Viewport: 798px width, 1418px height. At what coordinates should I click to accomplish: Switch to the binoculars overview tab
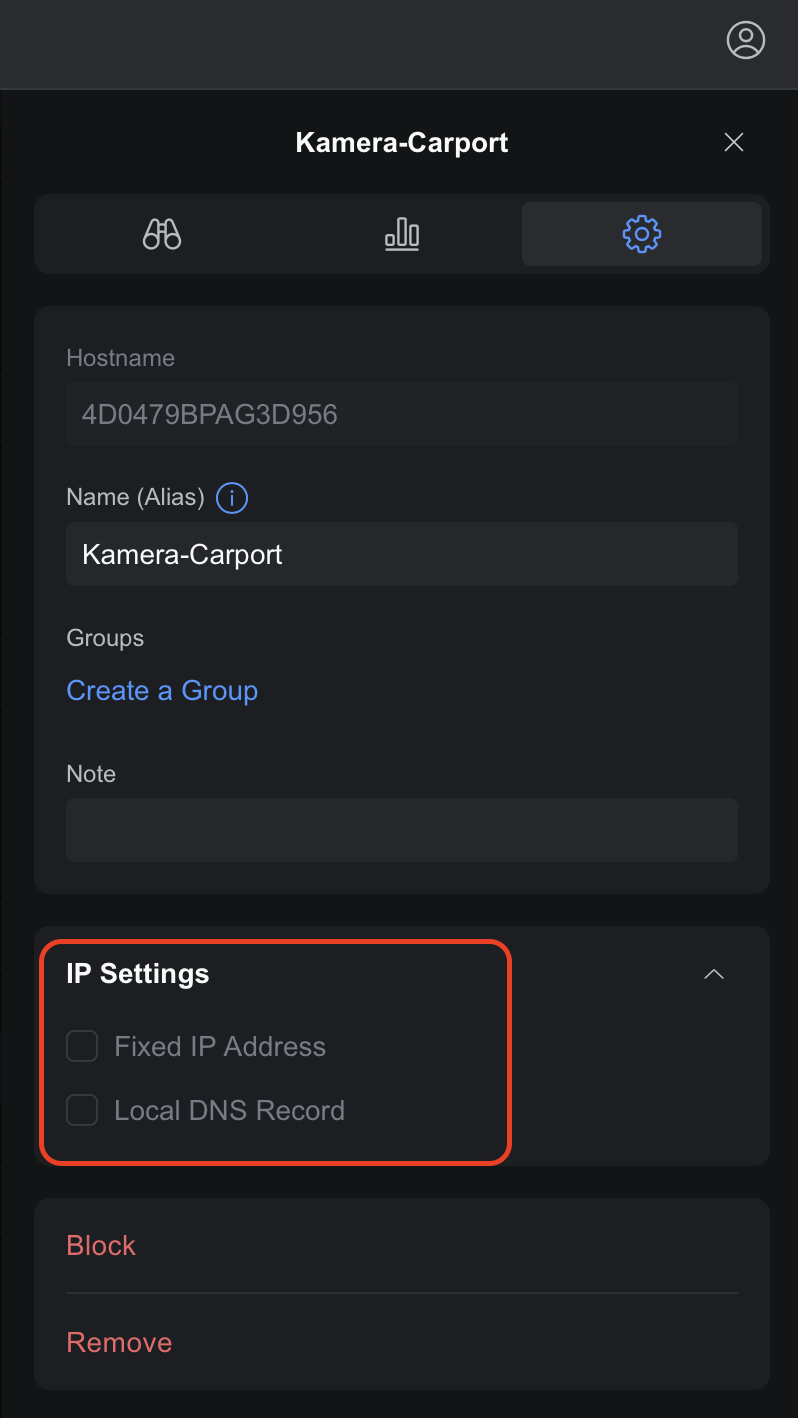coord(162,234)
